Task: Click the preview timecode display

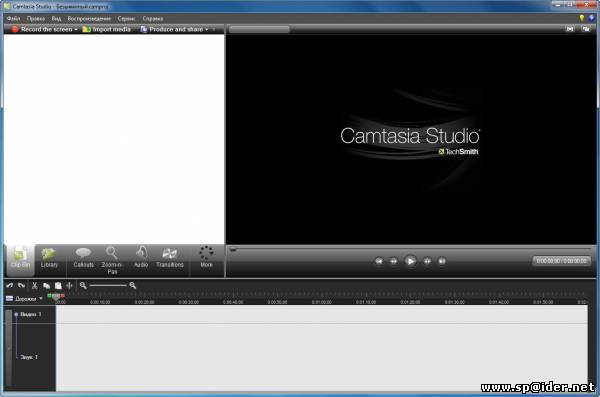Action: click(x=561, y=261)
